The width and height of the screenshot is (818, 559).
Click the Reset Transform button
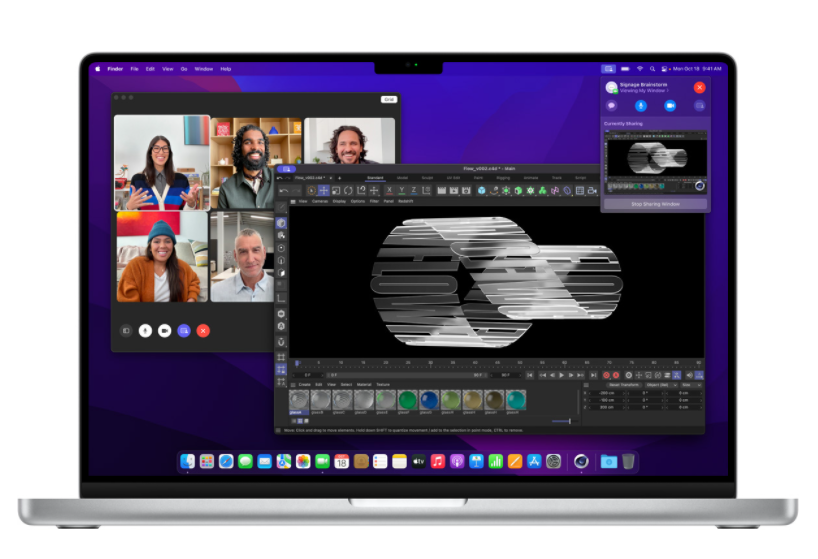coord(623,385)
